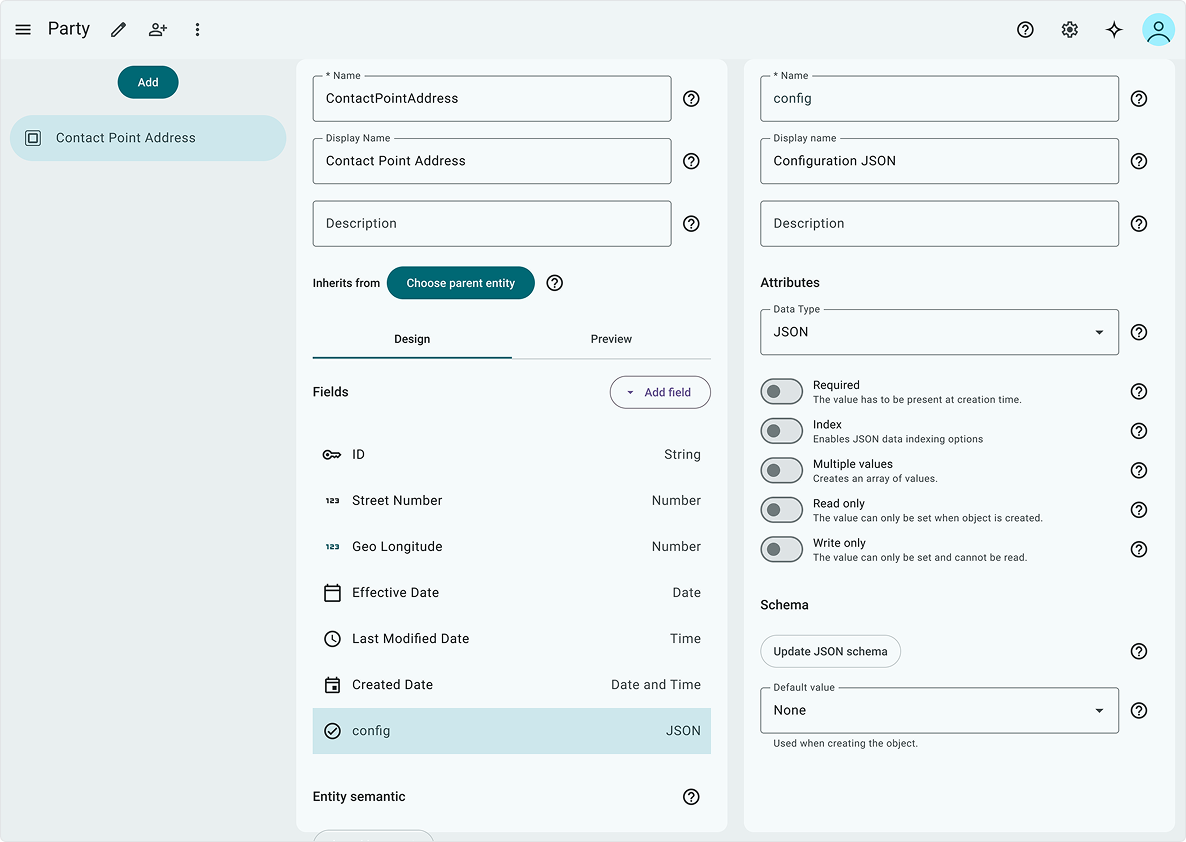Expand the Default value None dropdown
This screenshot has width=1186, height=842.
tap(939, 710)
